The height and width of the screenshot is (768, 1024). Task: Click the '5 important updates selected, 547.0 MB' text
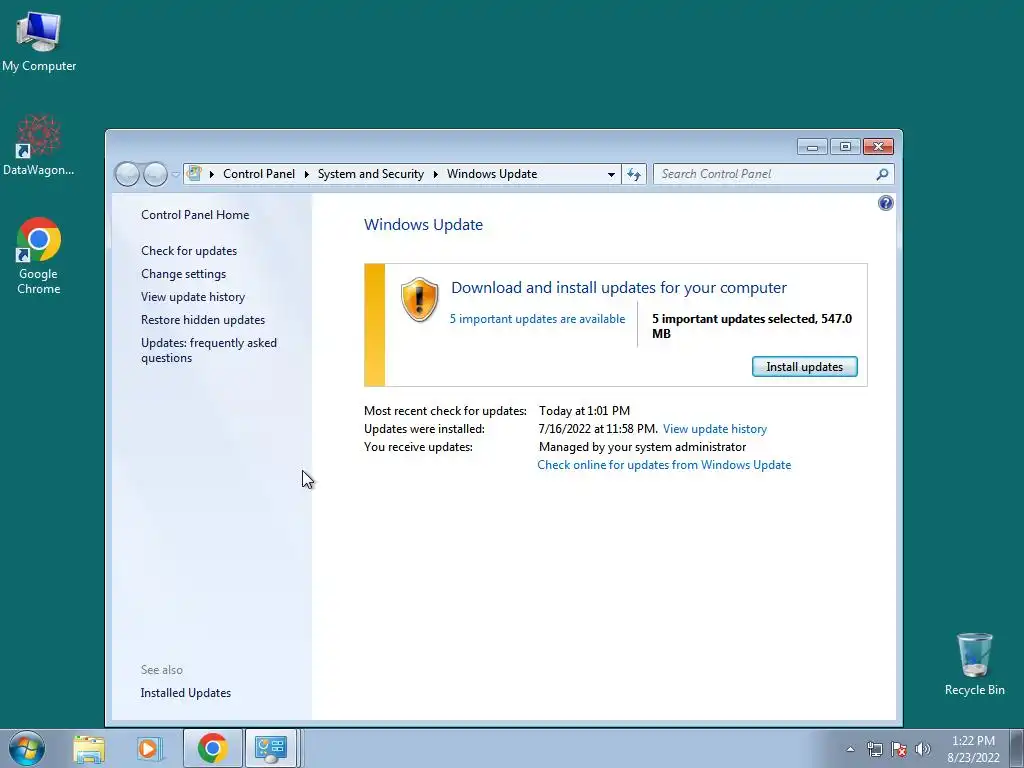(752, 326)
